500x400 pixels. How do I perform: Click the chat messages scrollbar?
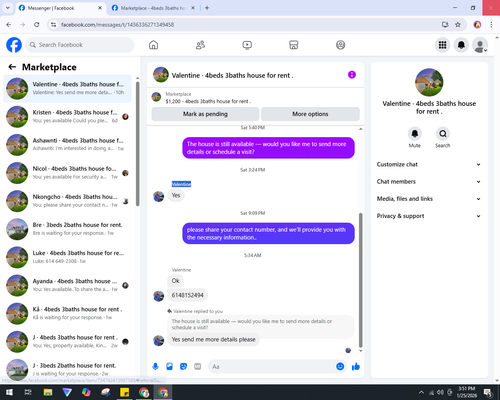point(360,280)
